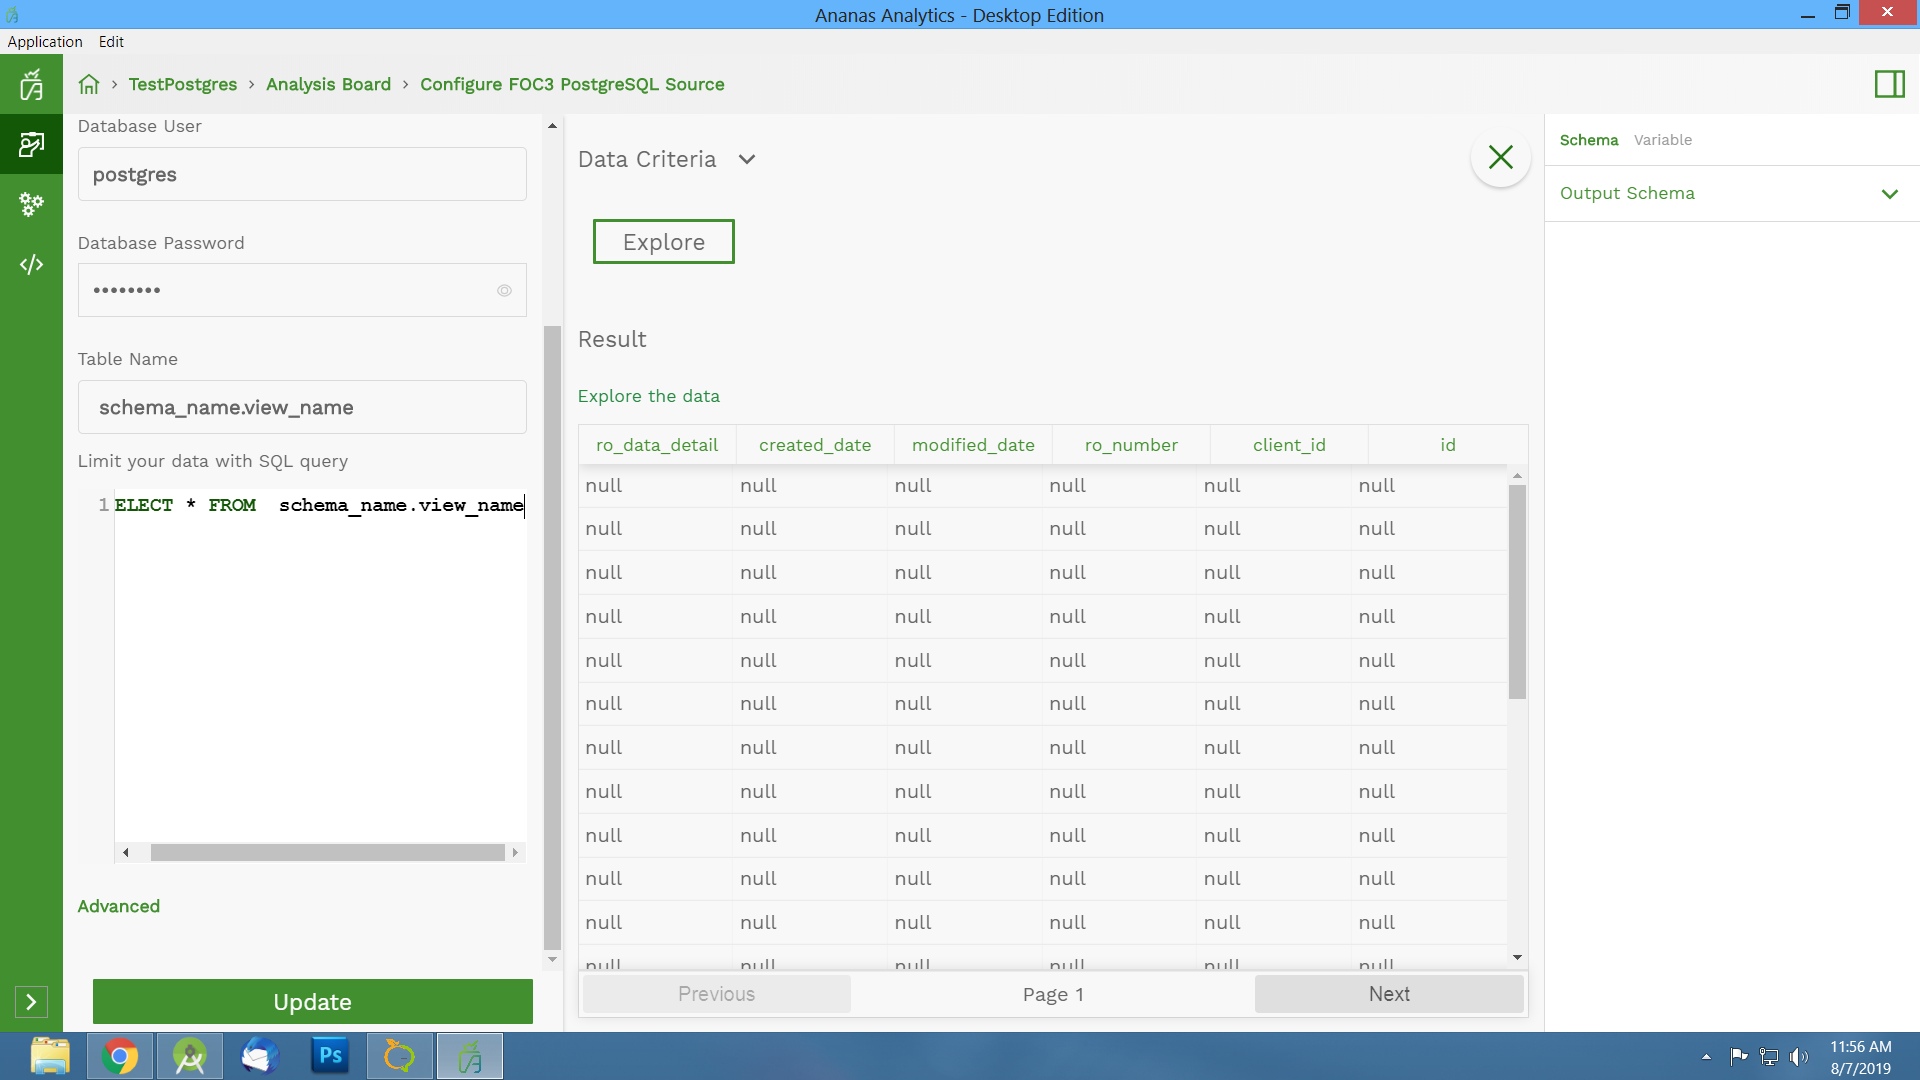Collapse the Output Schema section
The height and width of the screenshot is (1080, 1920).
1889,194
